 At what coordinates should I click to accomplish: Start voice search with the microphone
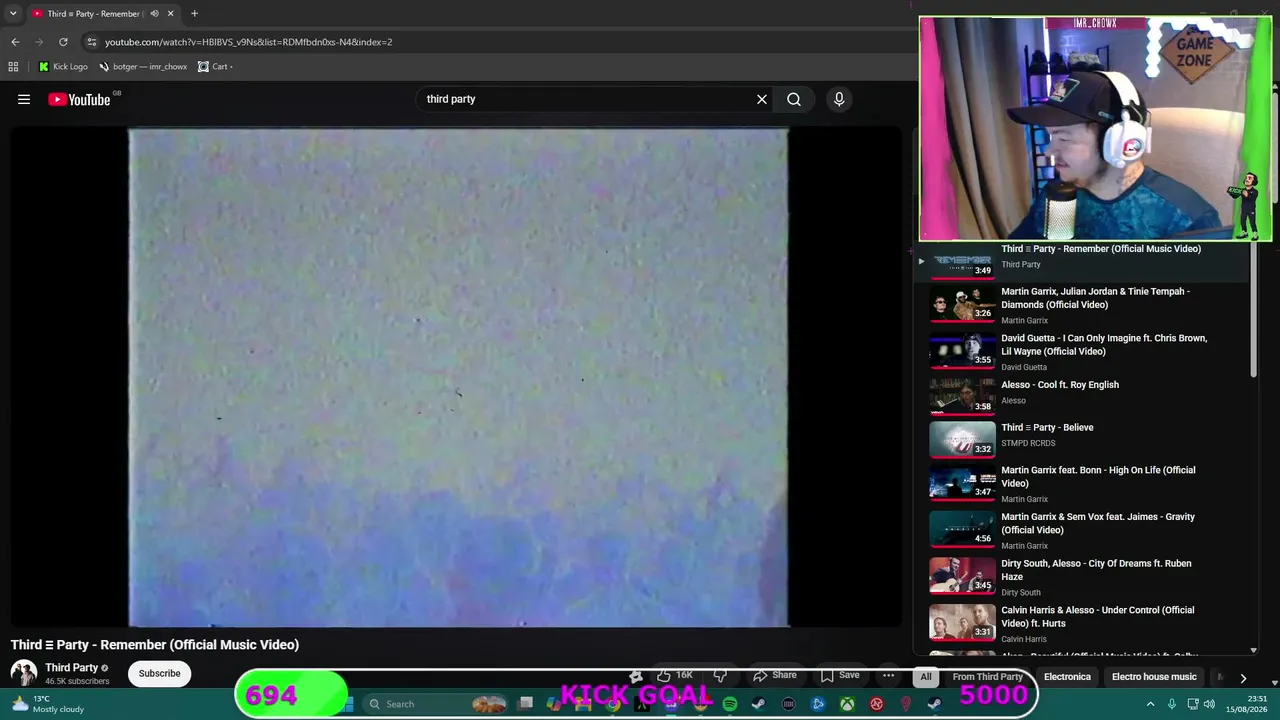point(839,99)
